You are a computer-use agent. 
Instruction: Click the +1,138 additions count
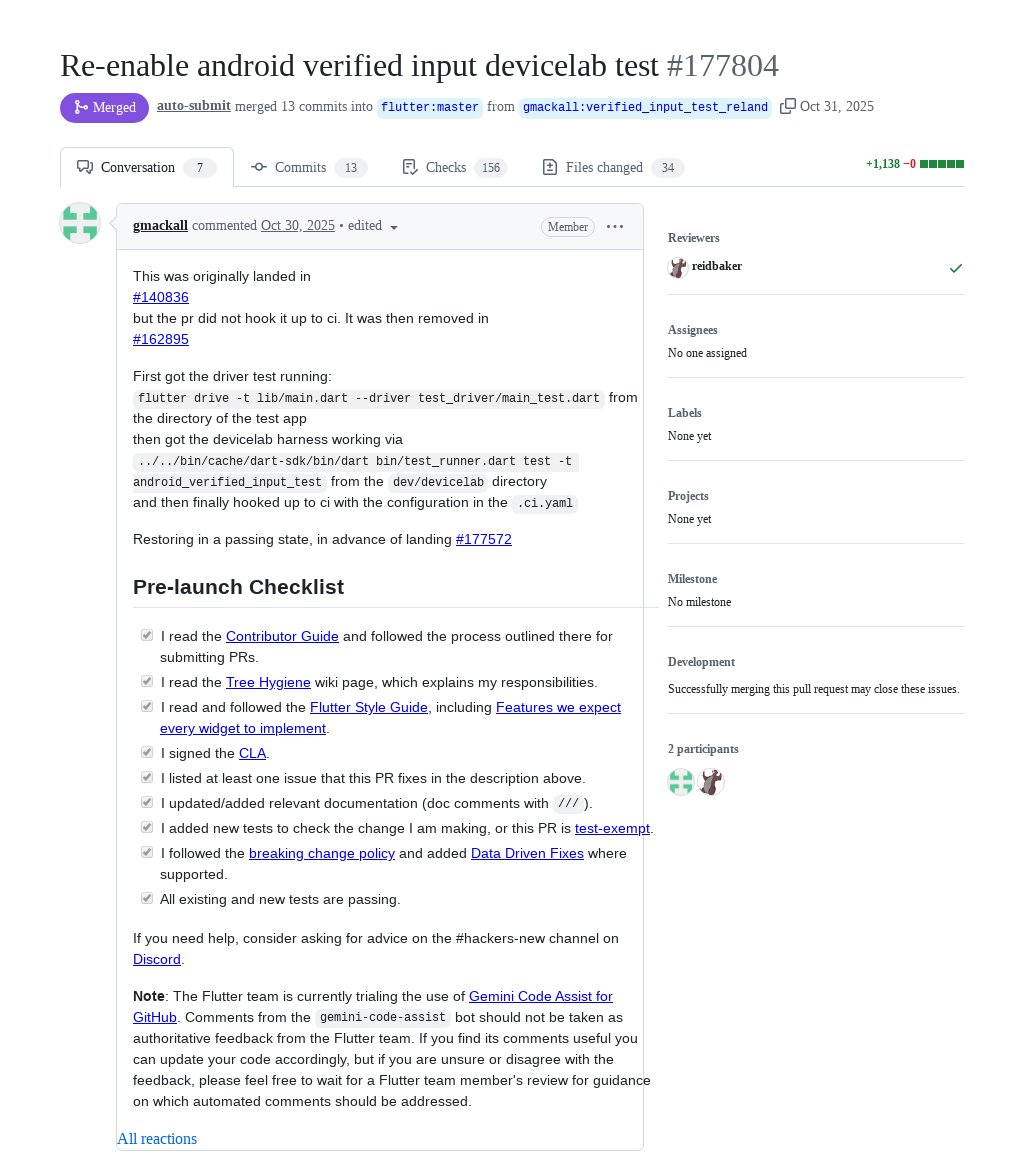pos(883,164)
